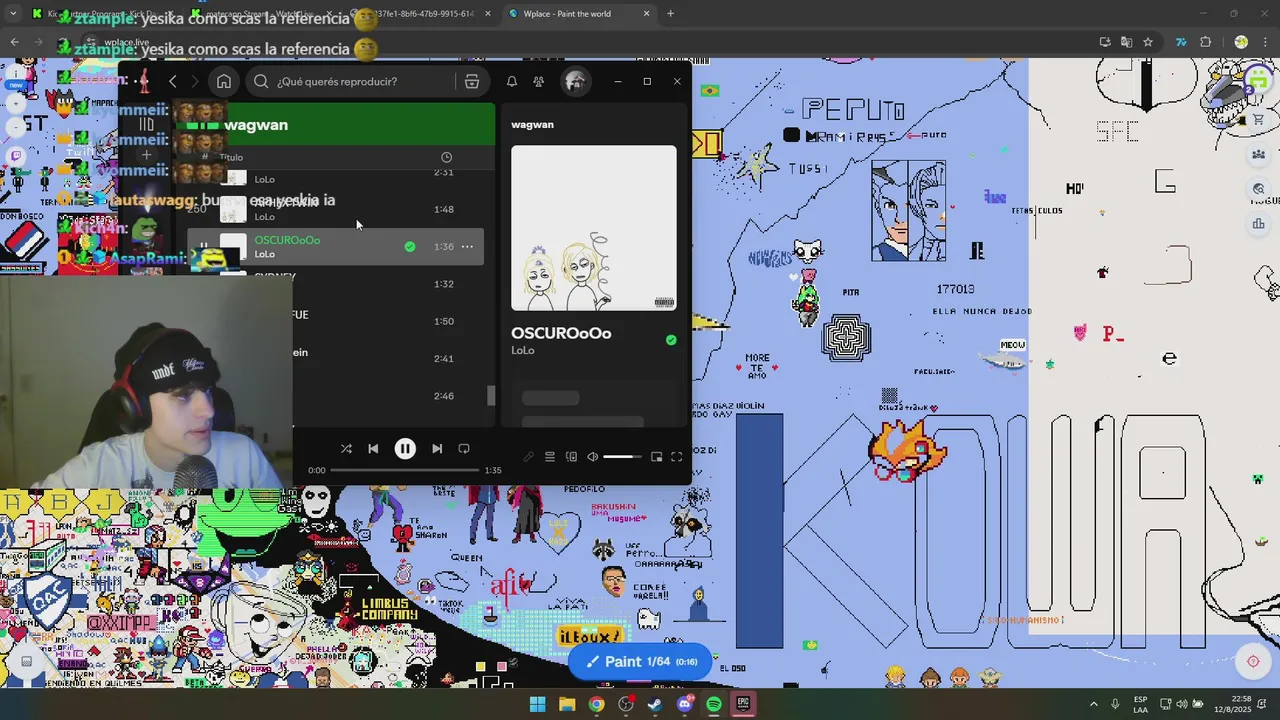Pause via the OSCUROoOo row pause icon
Viewport: 1280px width, 720px height.
(203, 246)
